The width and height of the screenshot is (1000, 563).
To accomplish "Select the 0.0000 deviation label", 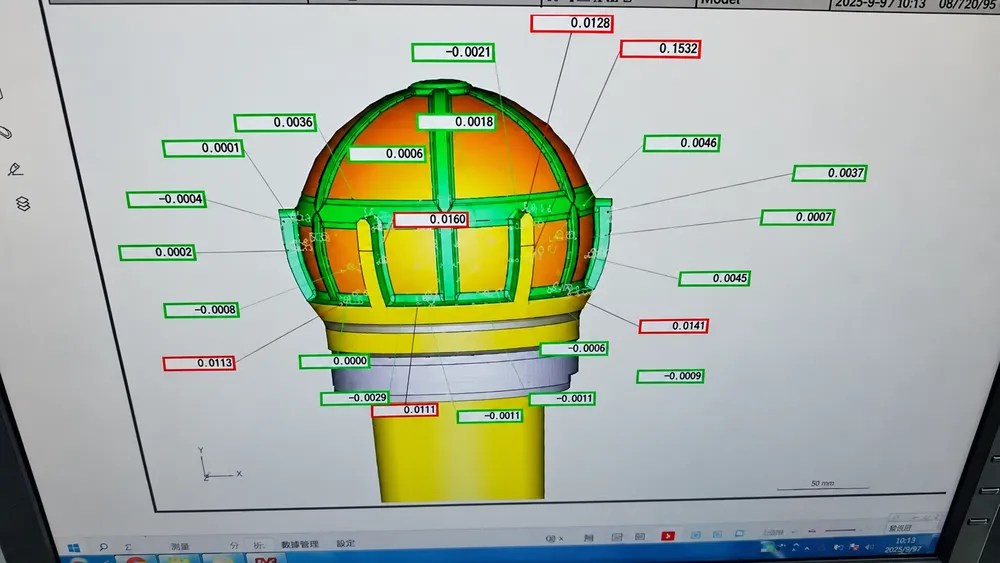I will [x=334, y=362].
